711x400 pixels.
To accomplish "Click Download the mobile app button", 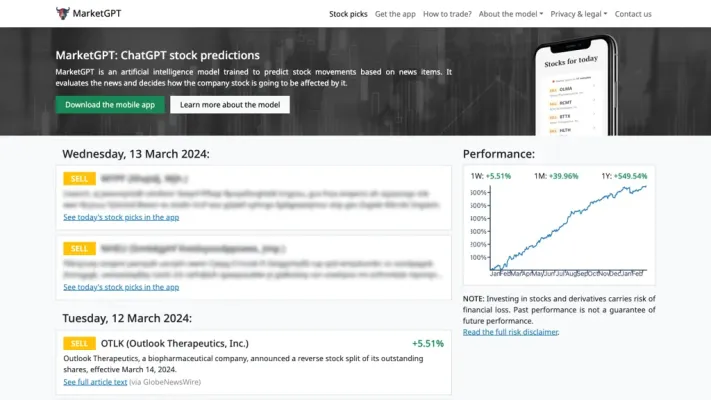I will point(110,104).
